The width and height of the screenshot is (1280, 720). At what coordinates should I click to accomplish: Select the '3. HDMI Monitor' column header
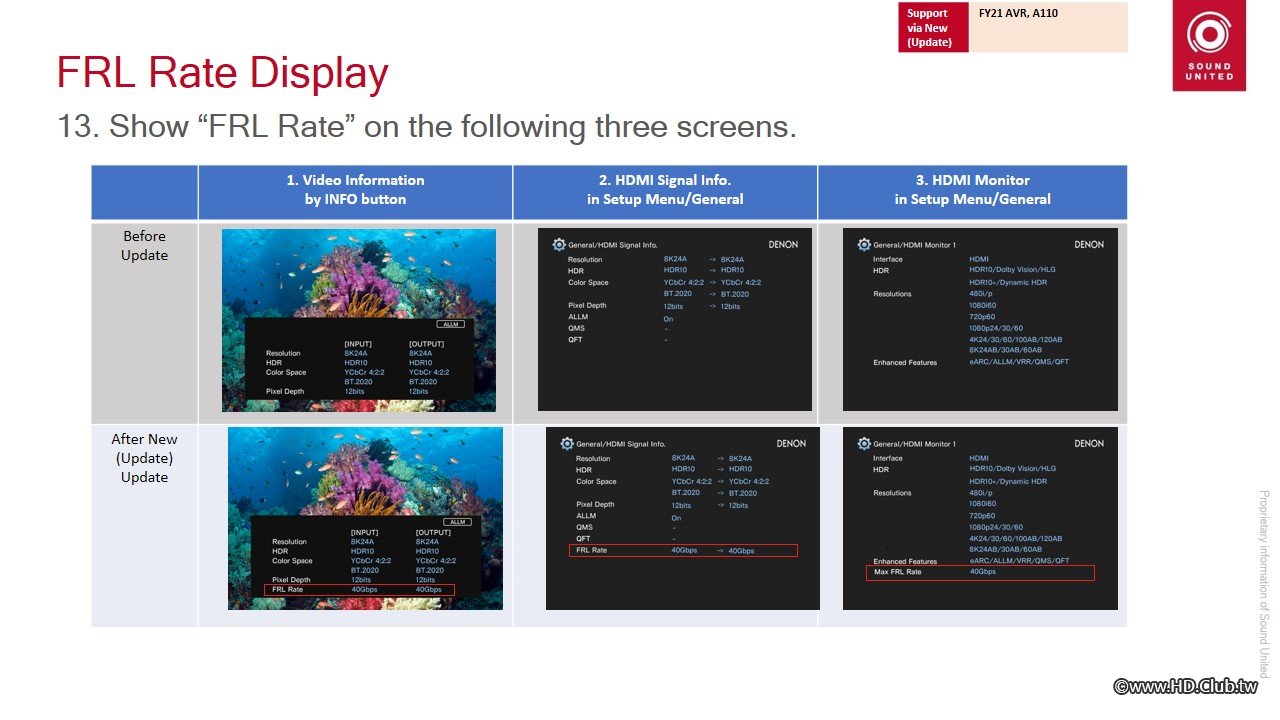(973, 190)
